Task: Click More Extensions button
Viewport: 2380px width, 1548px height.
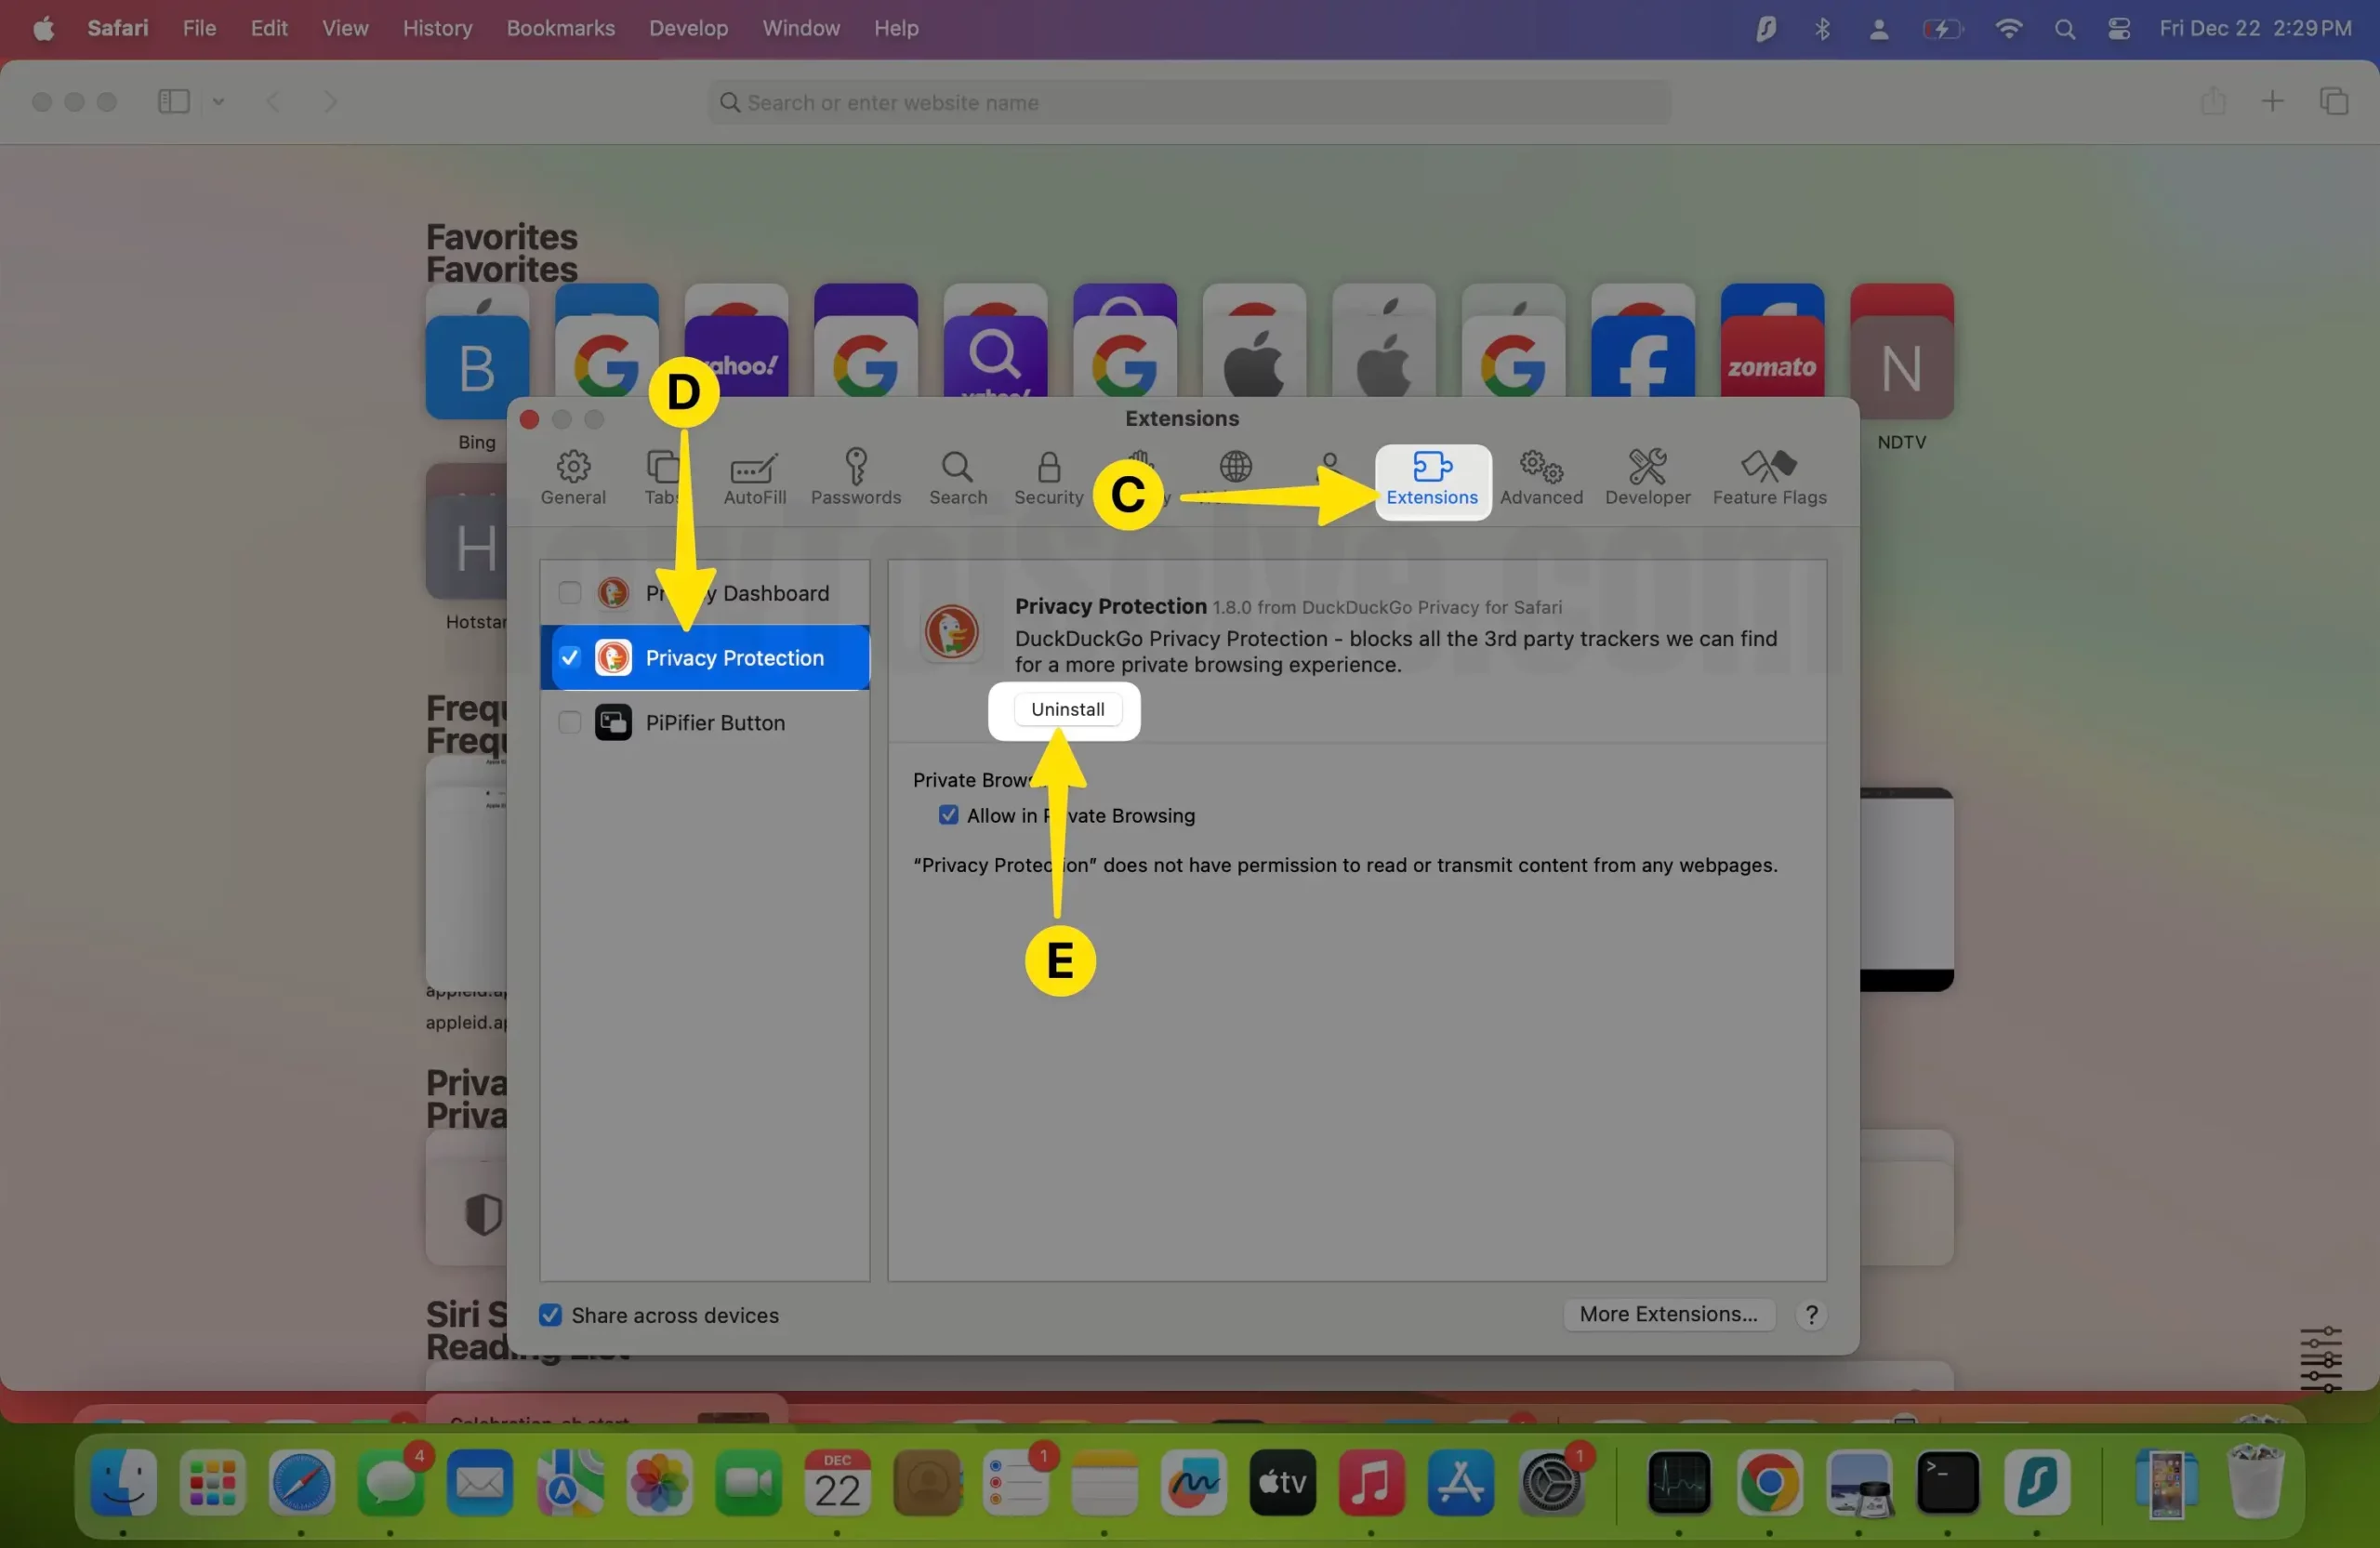Action: 1665,1314
